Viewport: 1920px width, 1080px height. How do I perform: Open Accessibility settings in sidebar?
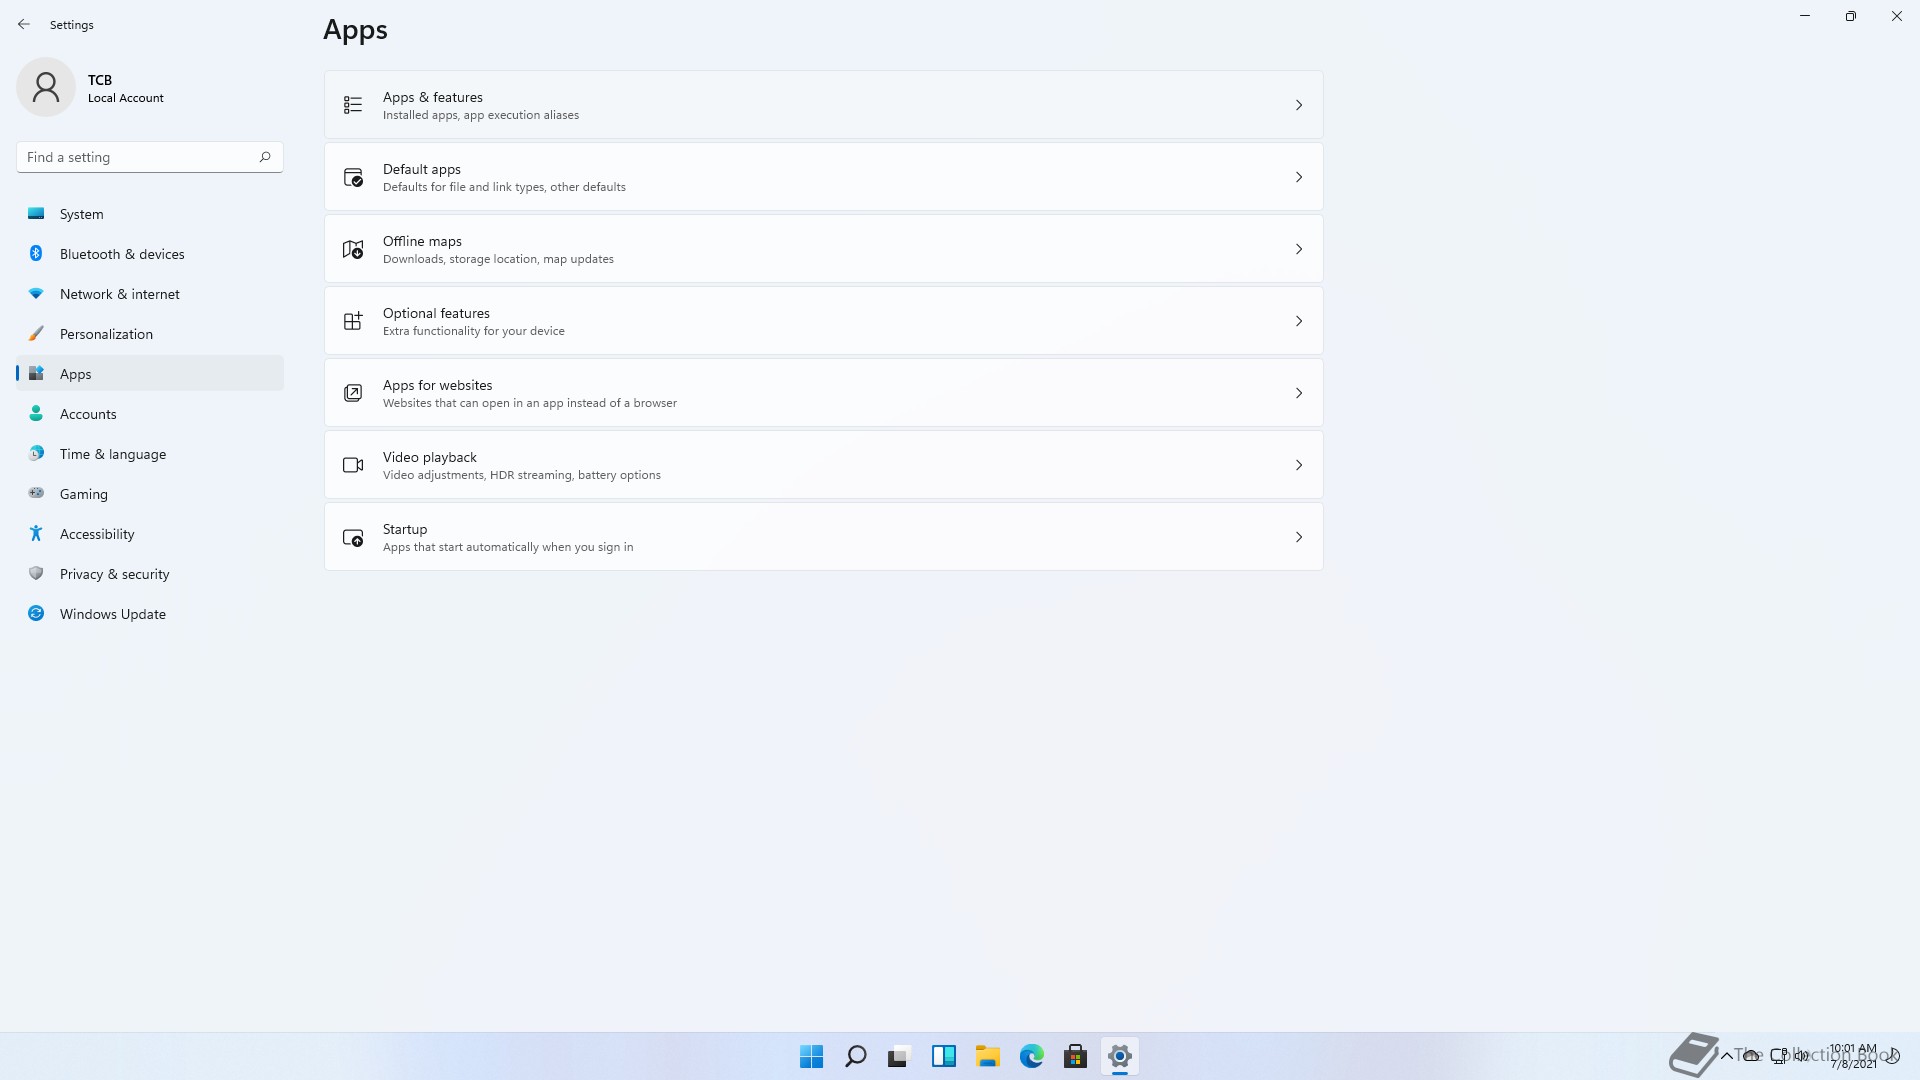click(x=150, y=534)
